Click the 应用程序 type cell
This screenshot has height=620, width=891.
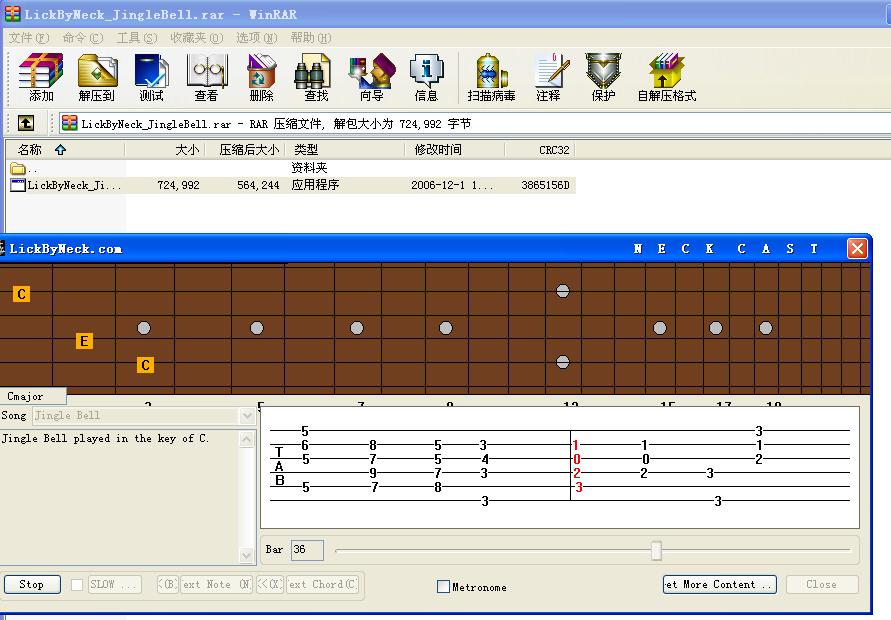coord(315,185)
